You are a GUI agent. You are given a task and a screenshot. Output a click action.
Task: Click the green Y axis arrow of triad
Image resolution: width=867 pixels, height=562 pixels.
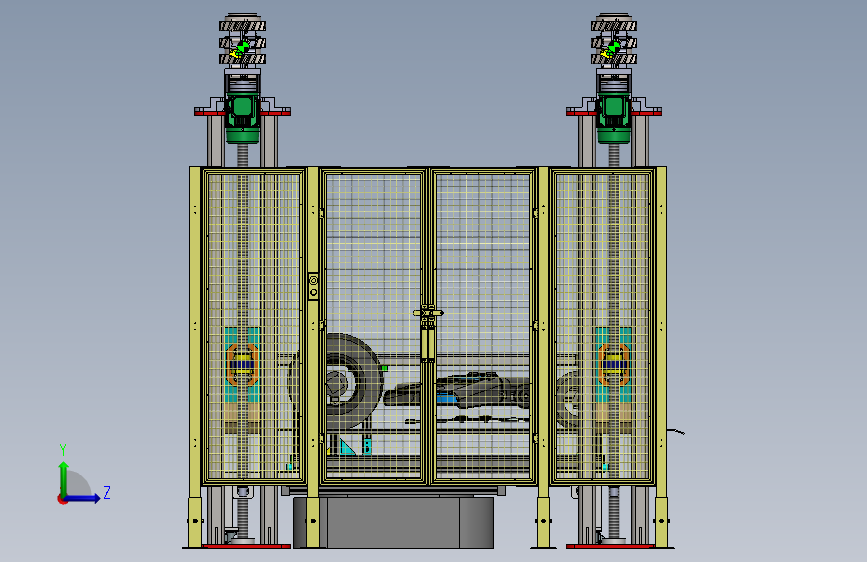(64, 479)
